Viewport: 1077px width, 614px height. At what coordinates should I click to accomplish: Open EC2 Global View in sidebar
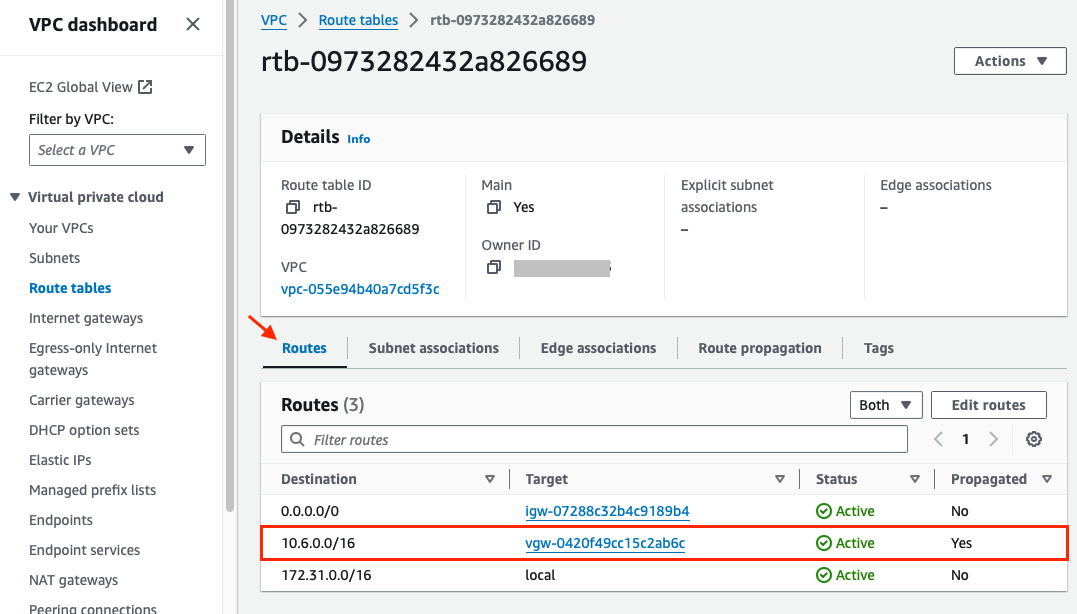point(80,87)
